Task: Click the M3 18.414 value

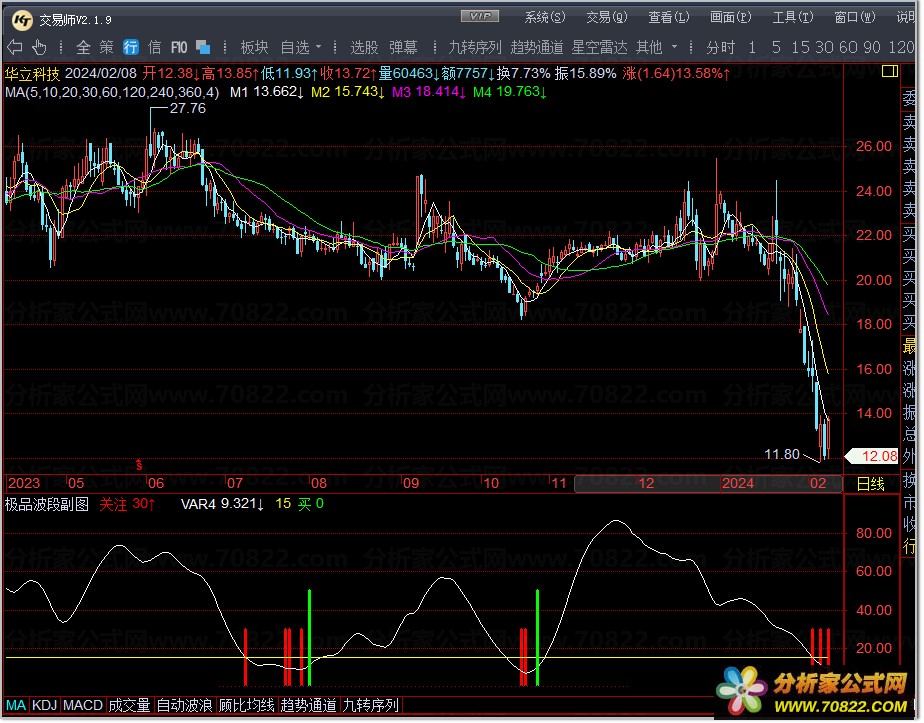Action: tap(428, 92)
